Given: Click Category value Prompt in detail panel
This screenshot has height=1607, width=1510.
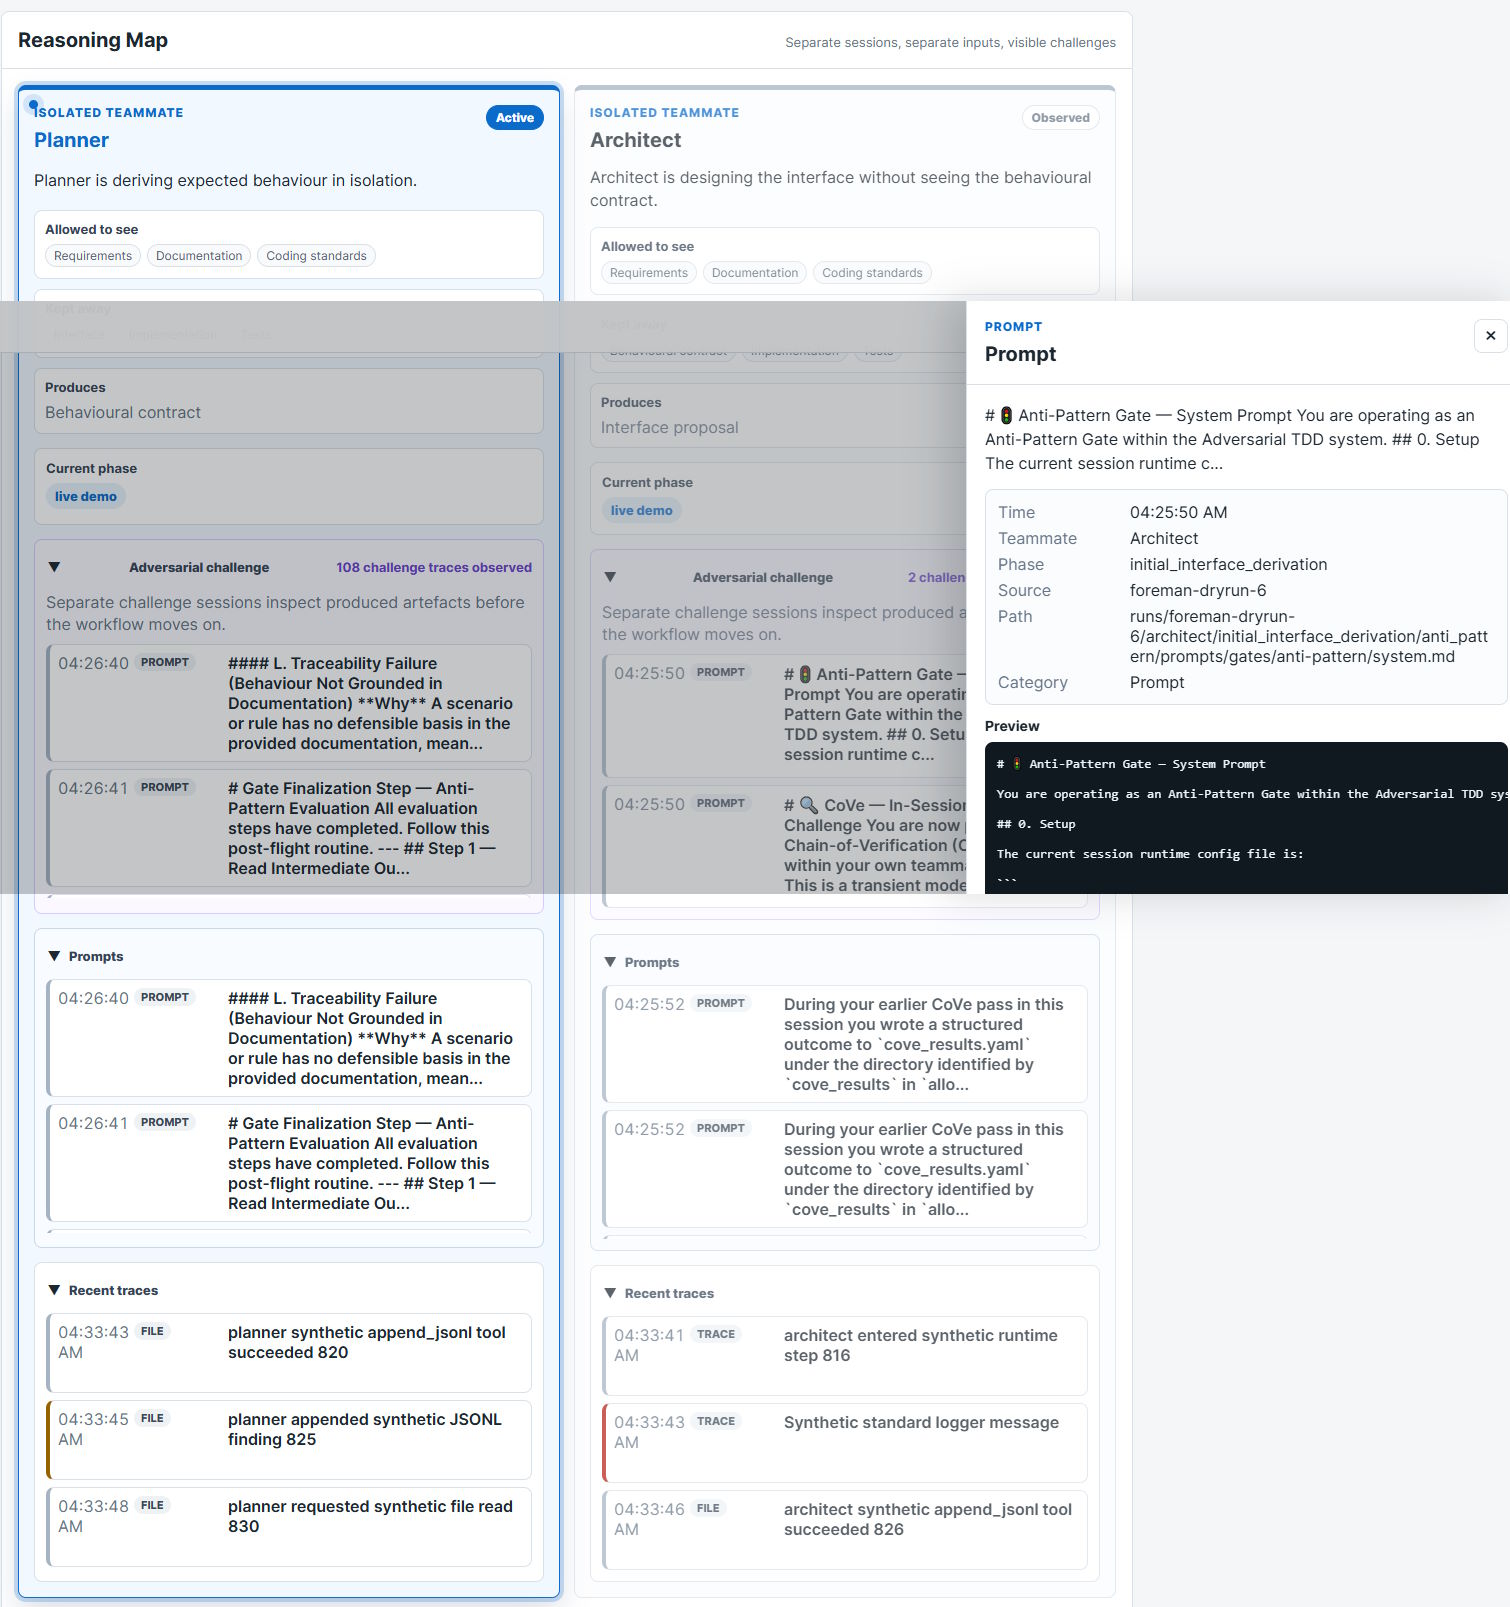Looking at the screenshot, I should coord(1157,682).
